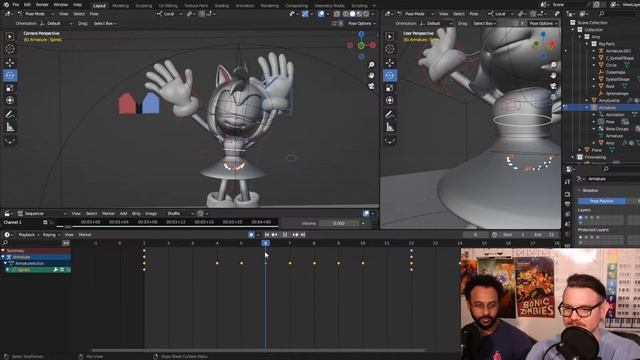Collapse the Skeleton panel
The width and height of the screenshot is (640, 360).
580,191
